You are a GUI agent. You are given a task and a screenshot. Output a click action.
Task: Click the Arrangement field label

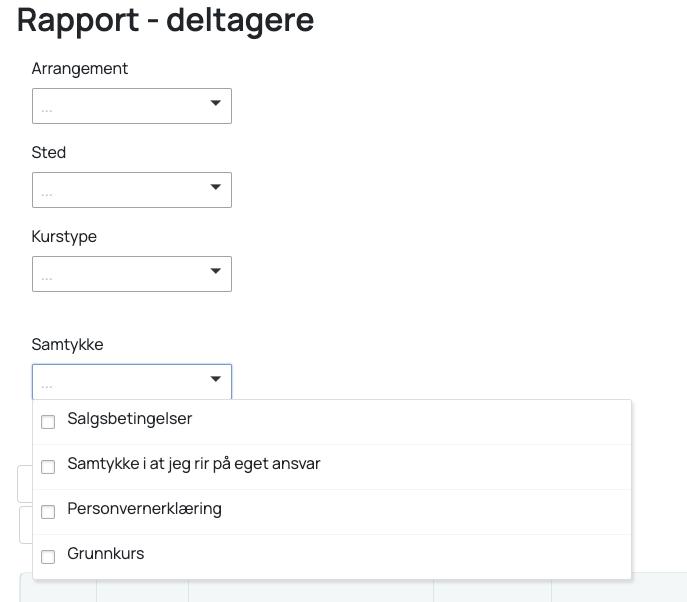click(x=80, y=69)
